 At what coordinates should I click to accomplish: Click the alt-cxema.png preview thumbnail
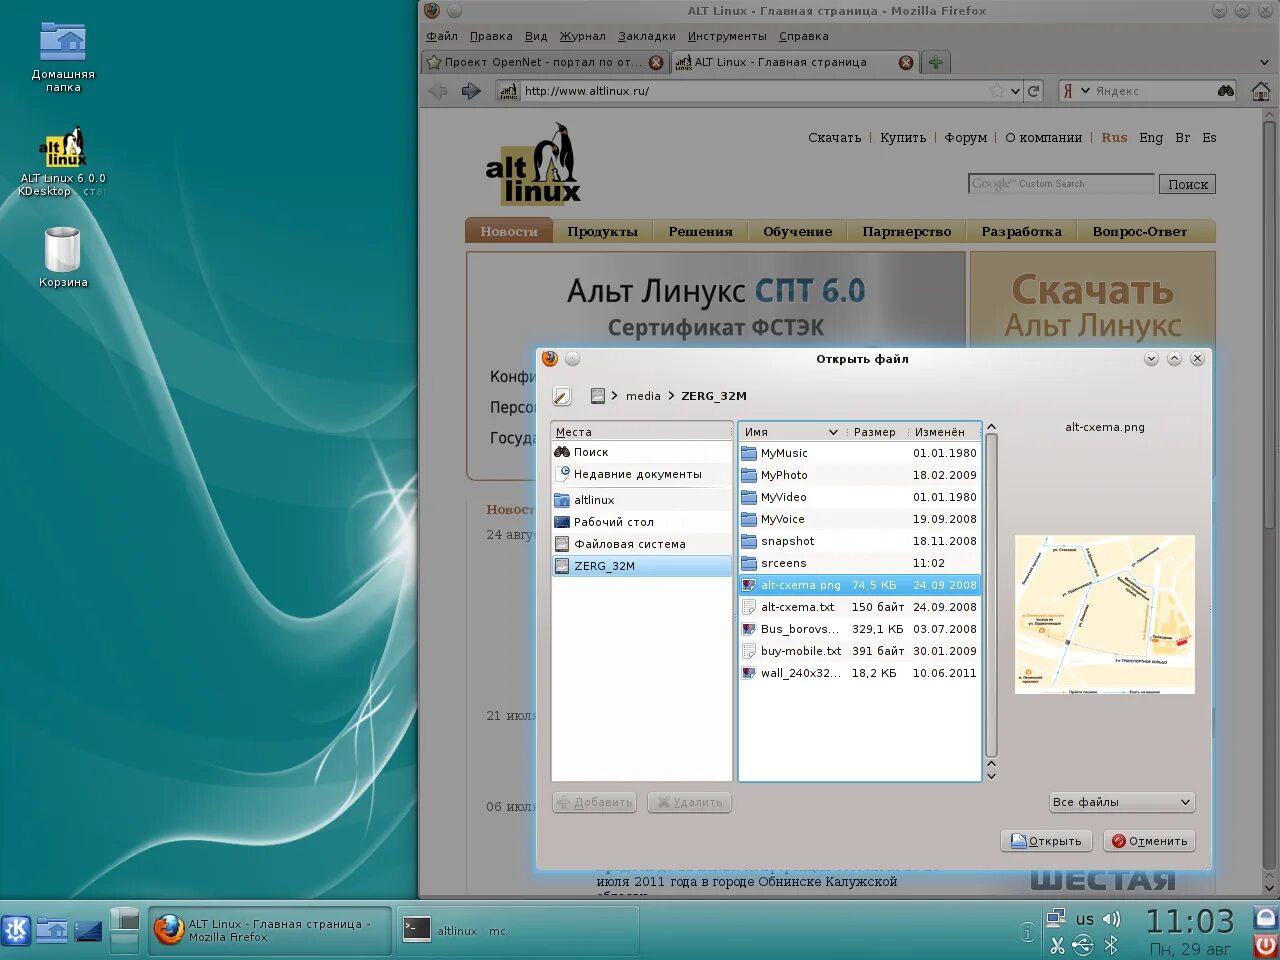tap(1105, 615)
